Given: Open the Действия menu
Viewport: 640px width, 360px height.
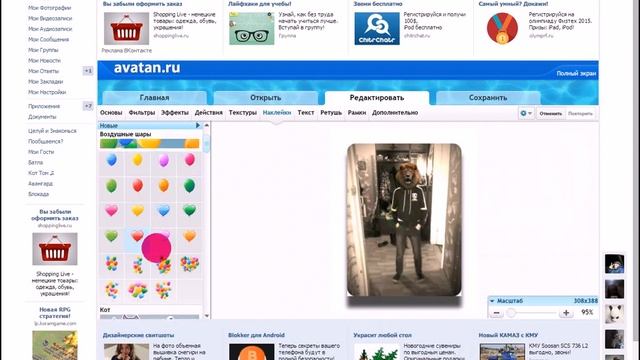Looking at the screenshot, I should click(x=209, y=113).
